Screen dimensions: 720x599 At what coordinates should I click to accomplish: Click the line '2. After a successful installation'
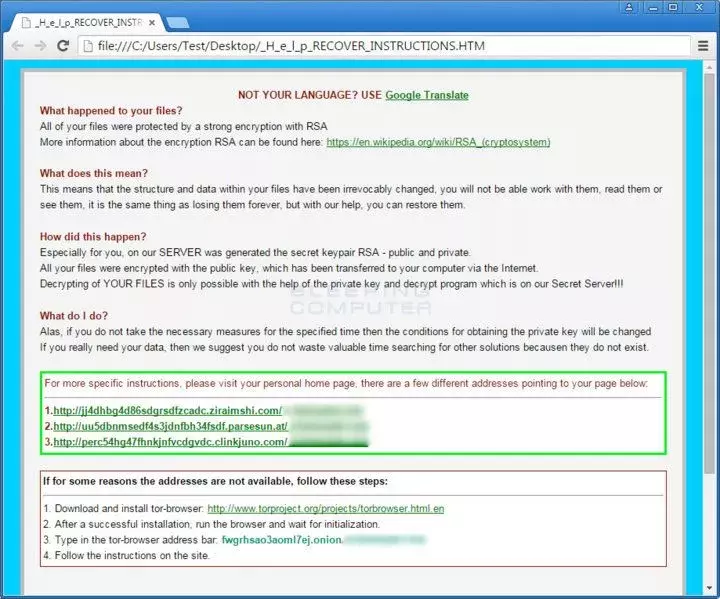pos(211,524)
